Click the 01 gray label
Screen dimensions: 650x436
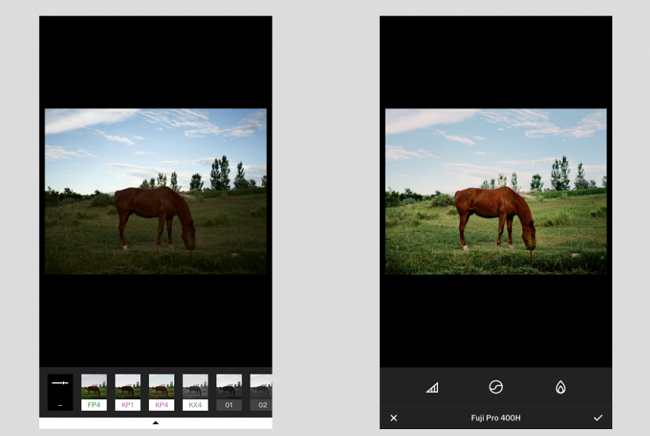[x=229, y=405]
